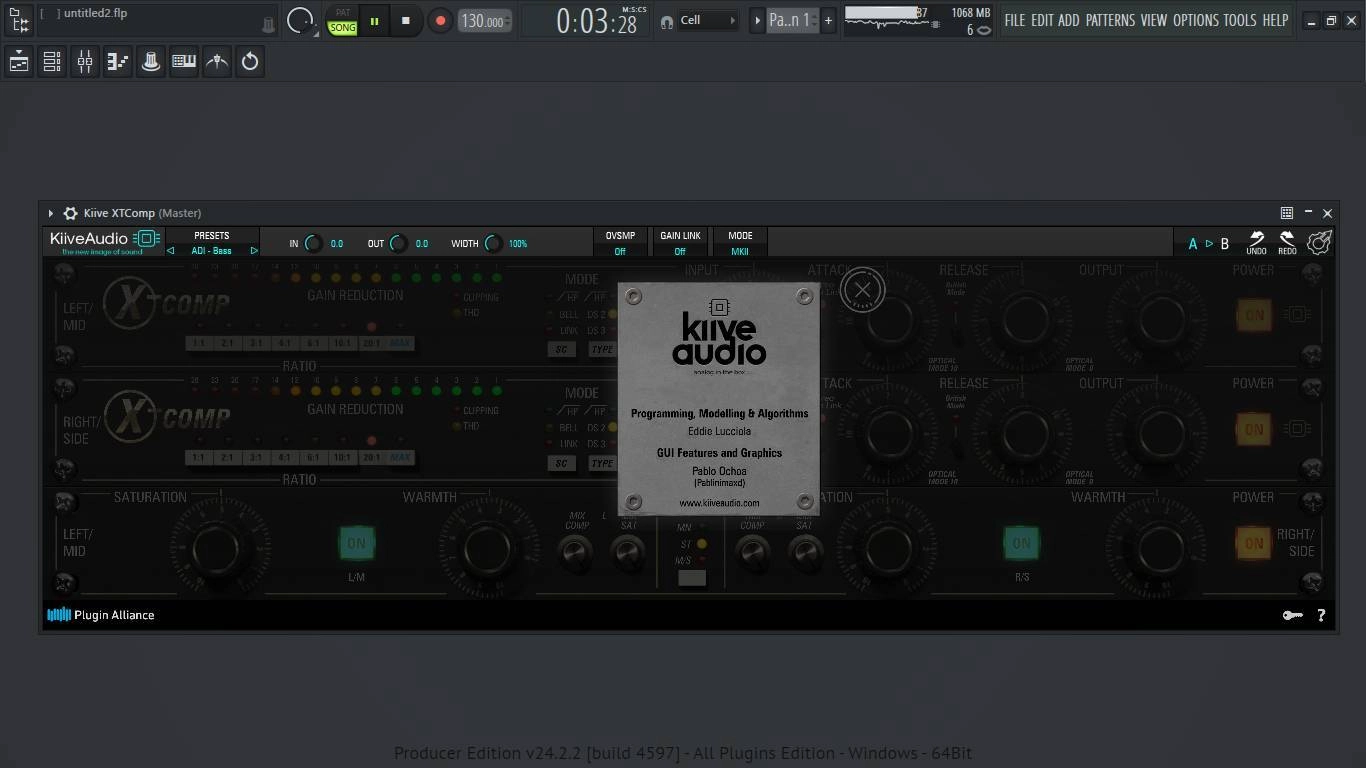Click the metronome-shaped toolbar icon
Viewport: 1366px width, 768px height.
point(217,62)
